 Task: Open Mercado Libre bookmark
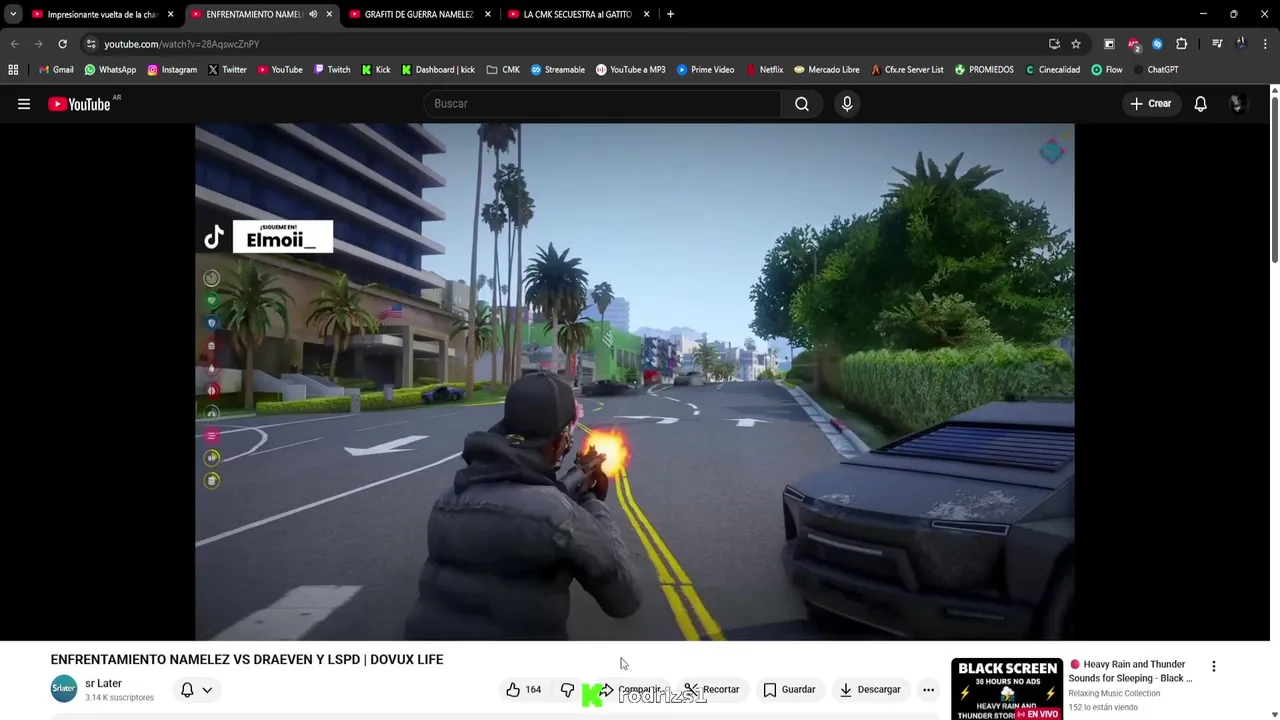pos(826,70)
